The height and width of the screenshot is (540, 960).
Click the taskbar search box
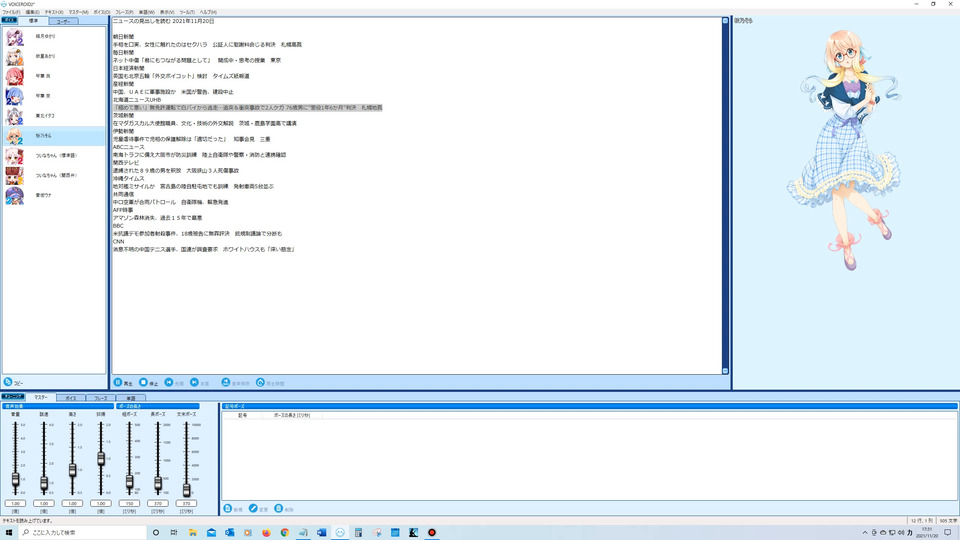click(x=83, y=533)
